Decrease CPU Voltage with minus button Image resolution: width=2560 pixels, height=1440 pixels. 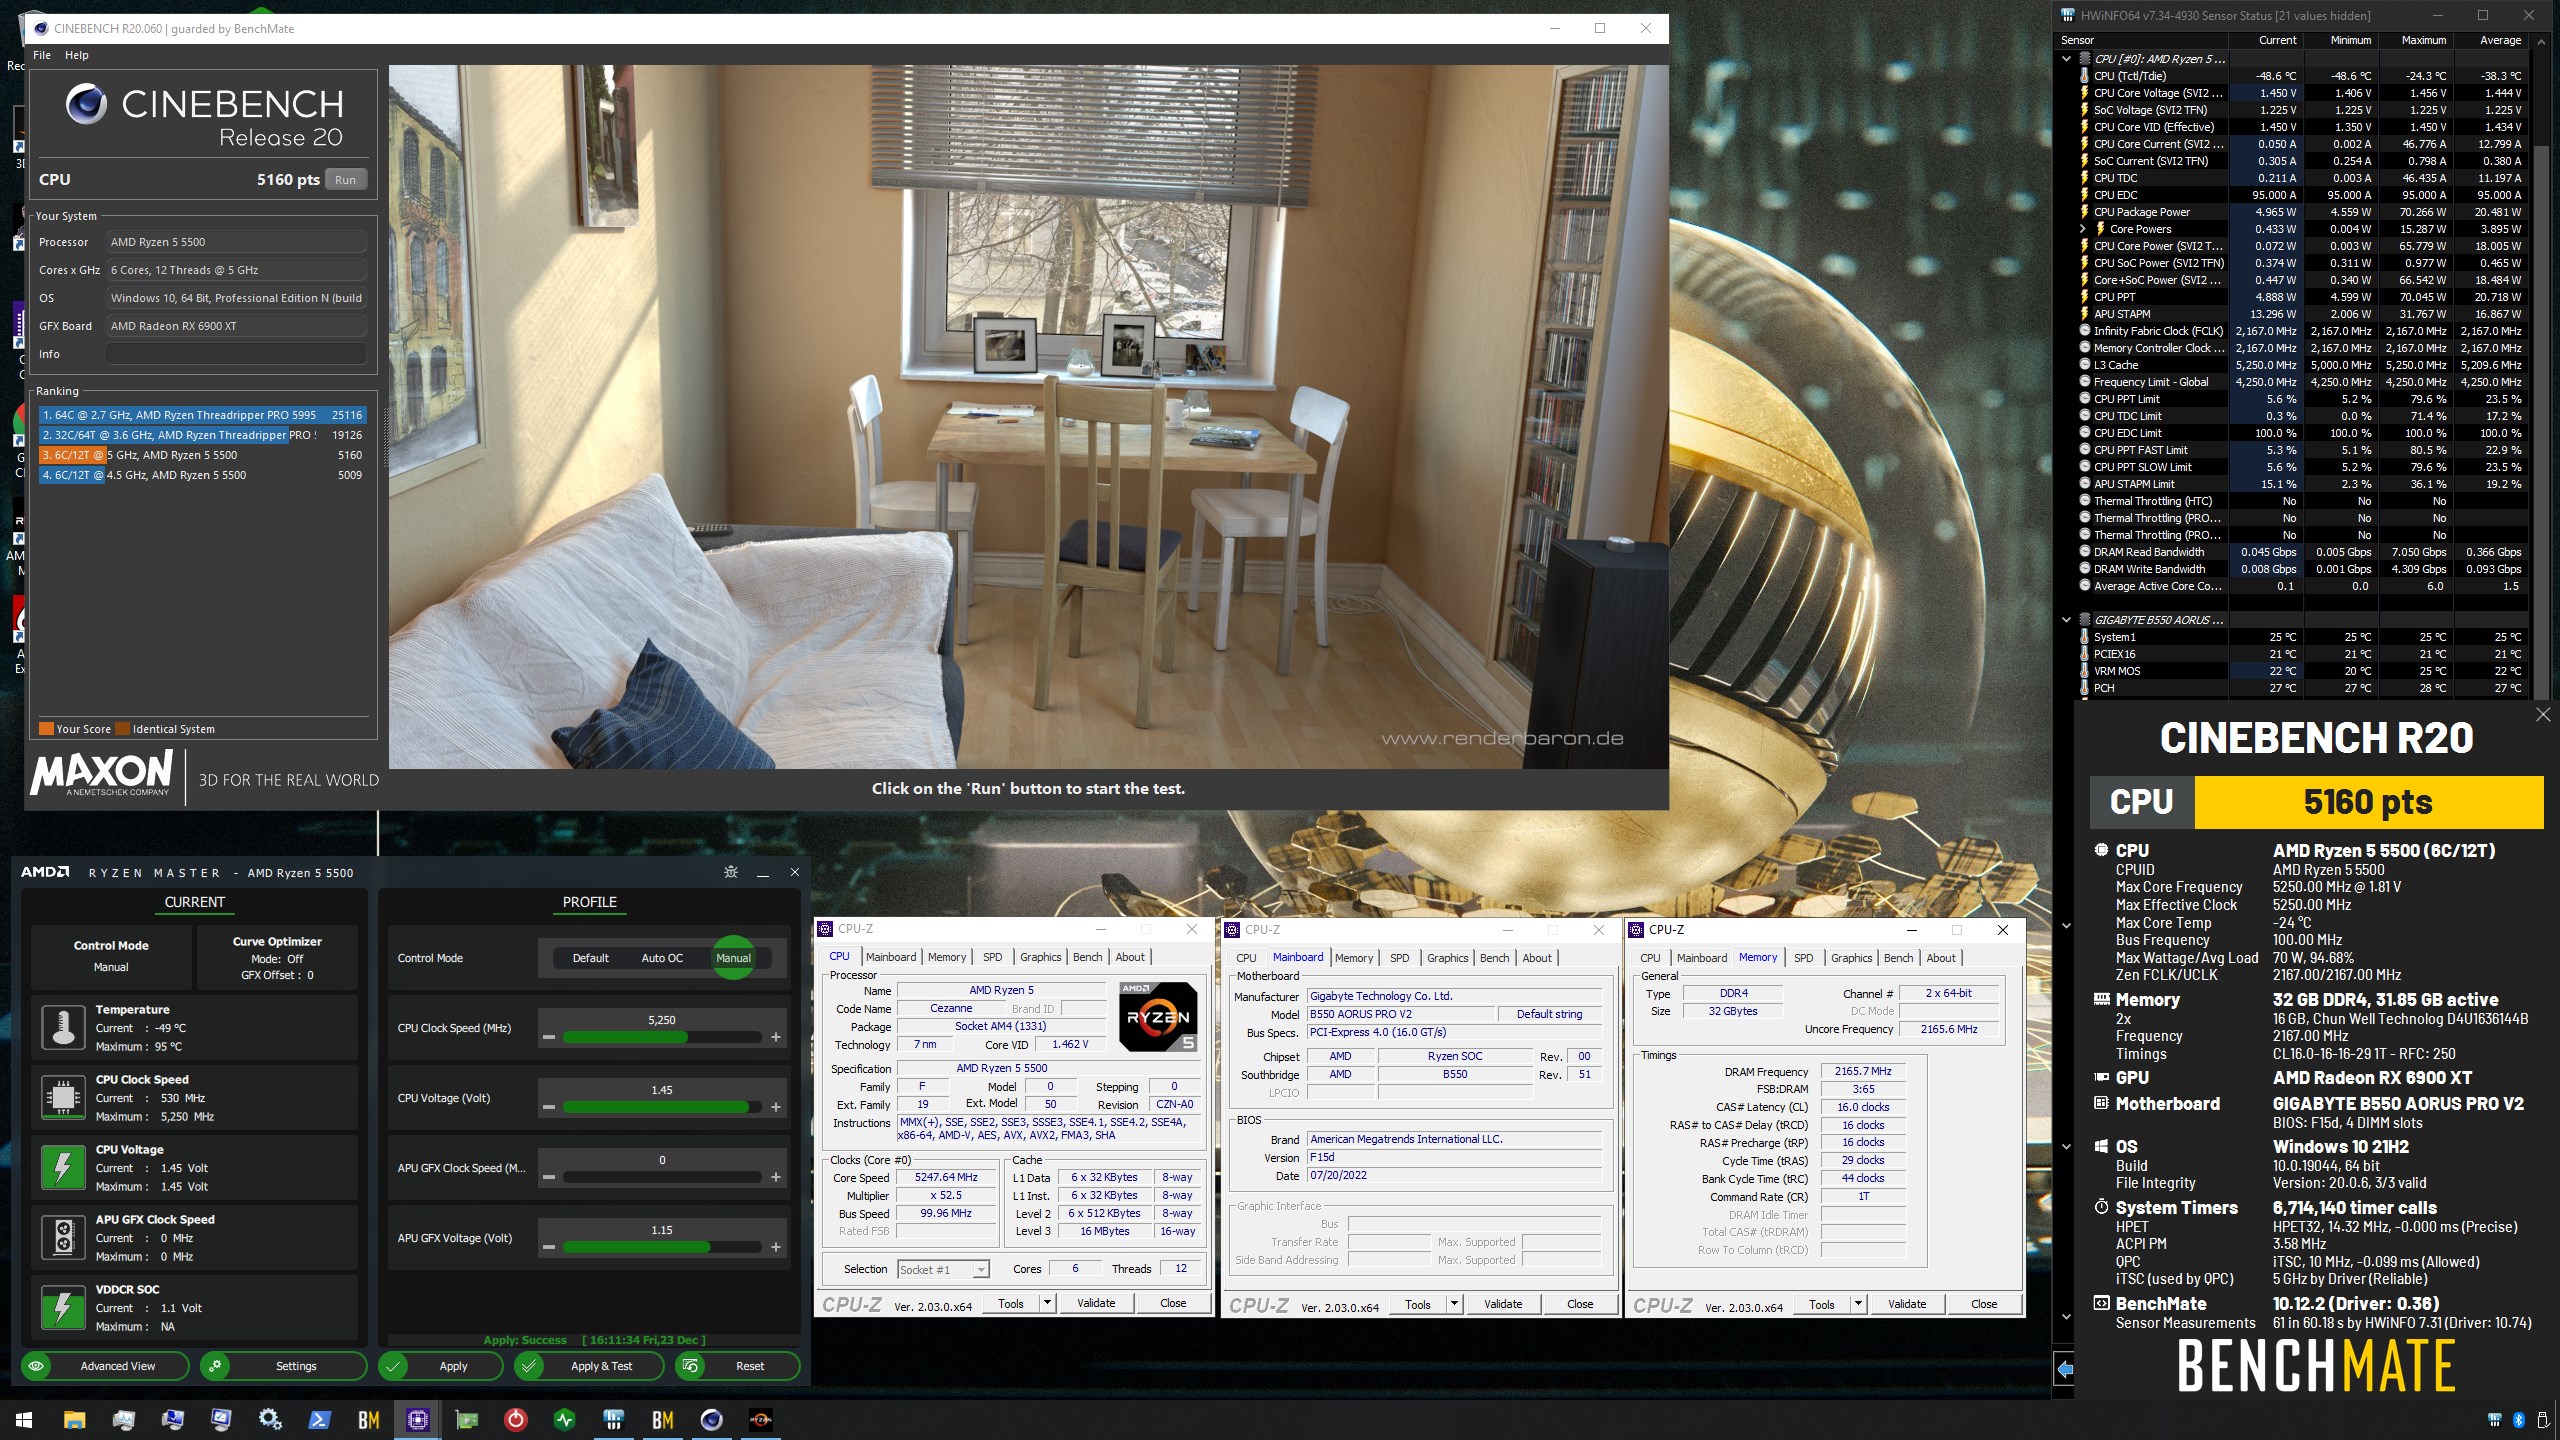point(548,1107)
